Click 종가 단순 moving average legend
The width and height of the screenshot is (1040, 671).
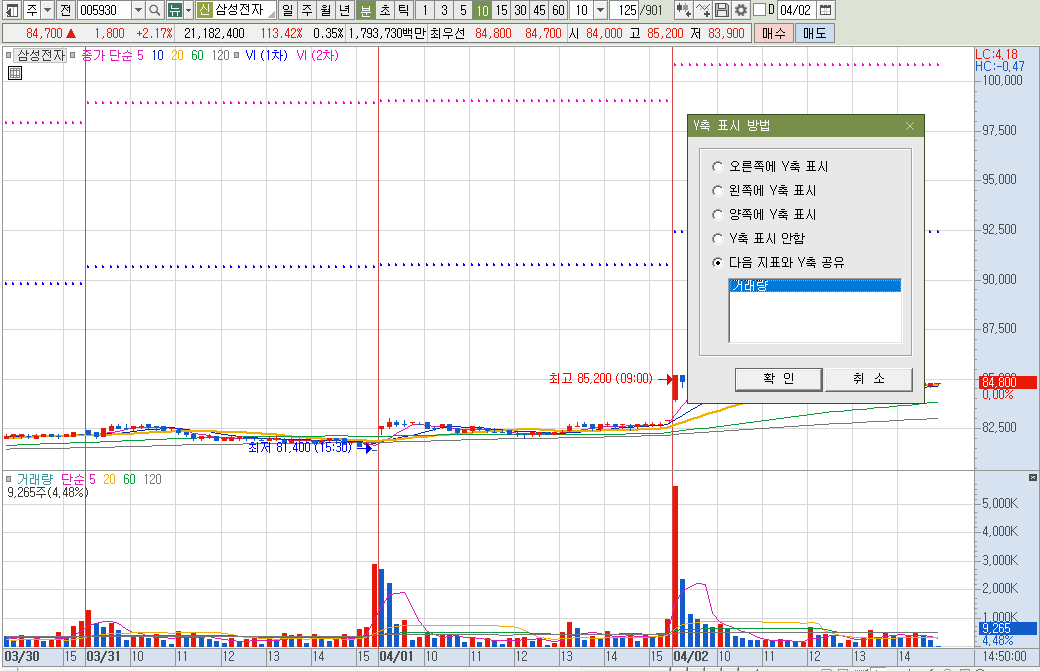[106, 56]
